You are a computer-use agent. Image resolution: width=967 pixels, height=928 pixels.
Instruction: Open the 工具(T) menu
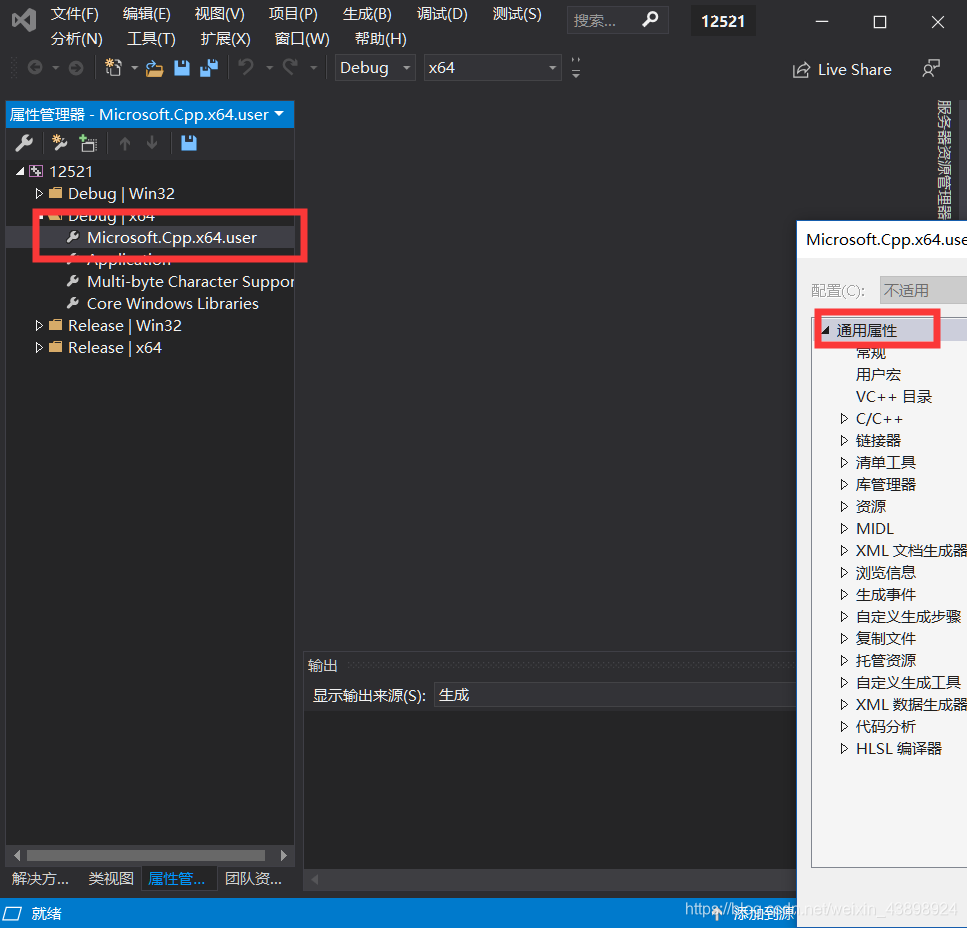tap(151, 39)
